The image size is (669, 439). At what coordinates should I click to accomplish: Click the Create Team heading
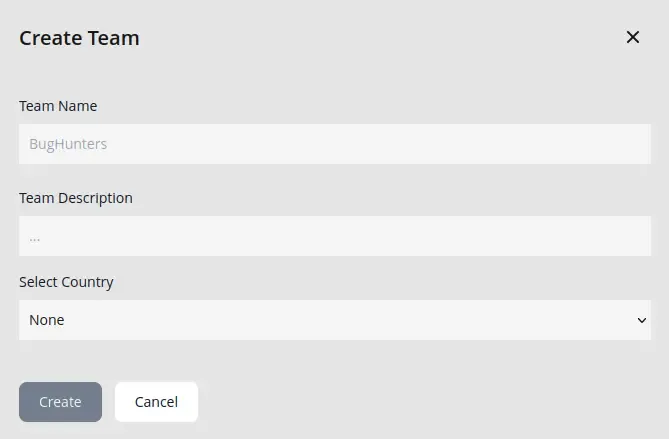[79, 38]
